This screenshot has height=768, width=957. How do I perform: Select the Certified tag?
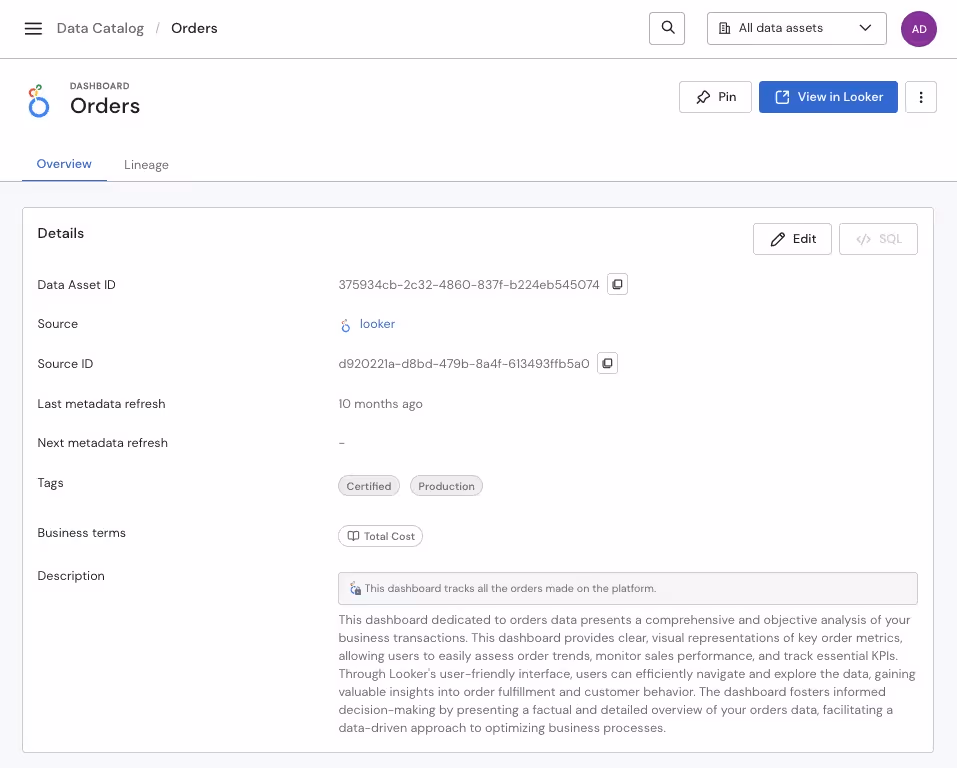369,486
